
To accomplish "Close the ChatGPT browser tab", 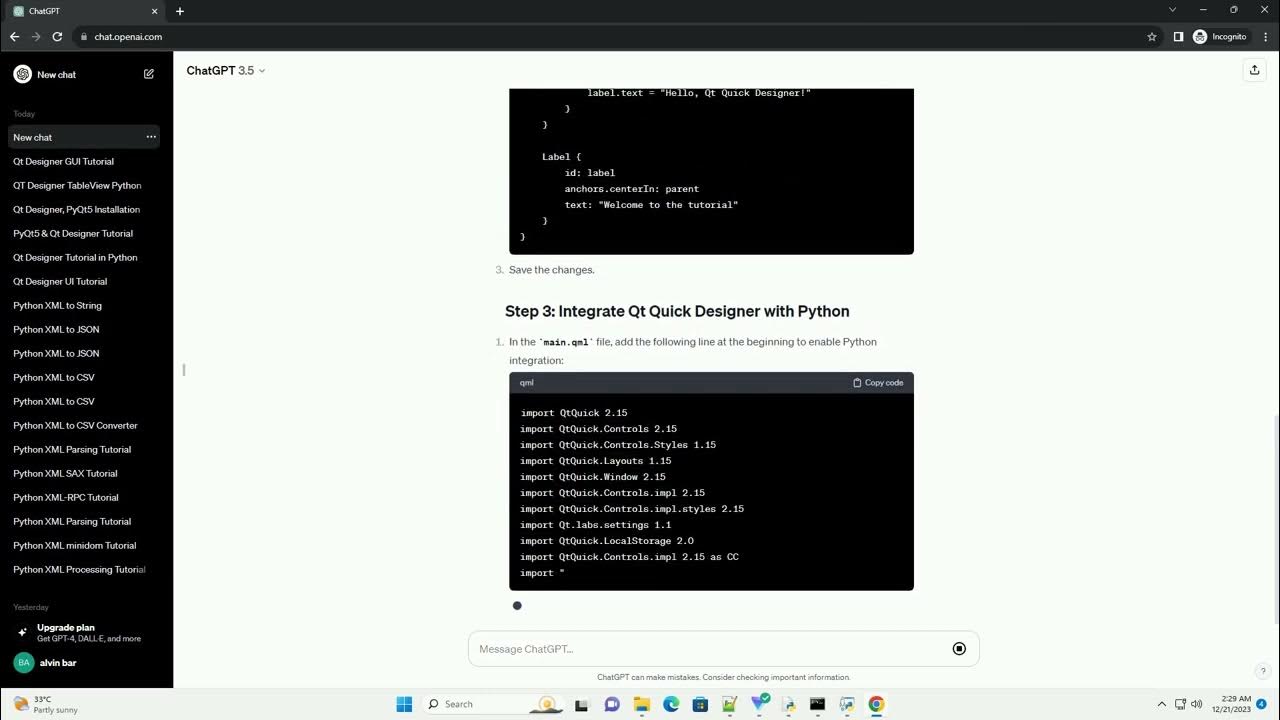I will point(154,11).
